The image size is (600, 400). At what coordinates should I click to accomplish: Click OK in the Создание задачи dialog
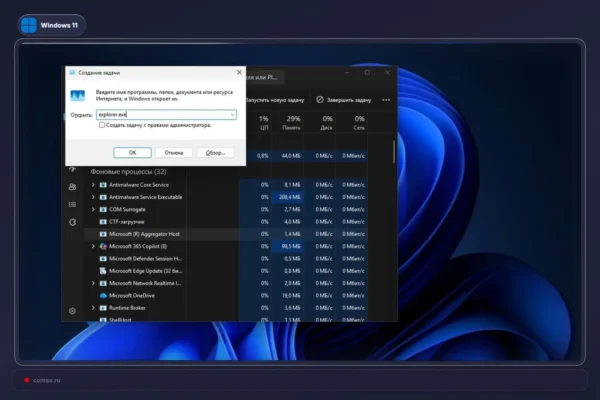pyautogui.click(x=132, y=153)
